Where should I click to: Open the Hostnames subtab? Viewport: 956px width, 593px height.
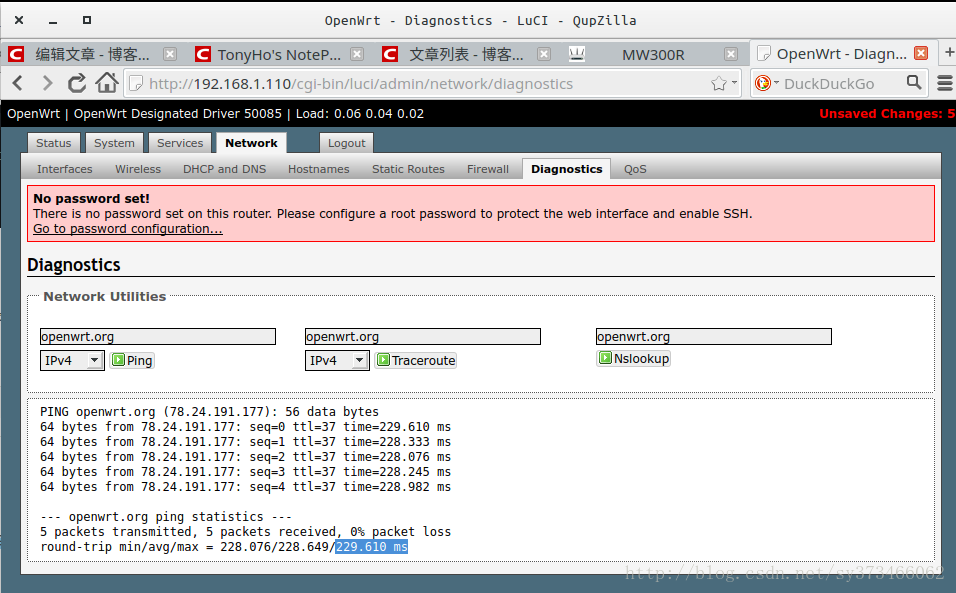319,169
